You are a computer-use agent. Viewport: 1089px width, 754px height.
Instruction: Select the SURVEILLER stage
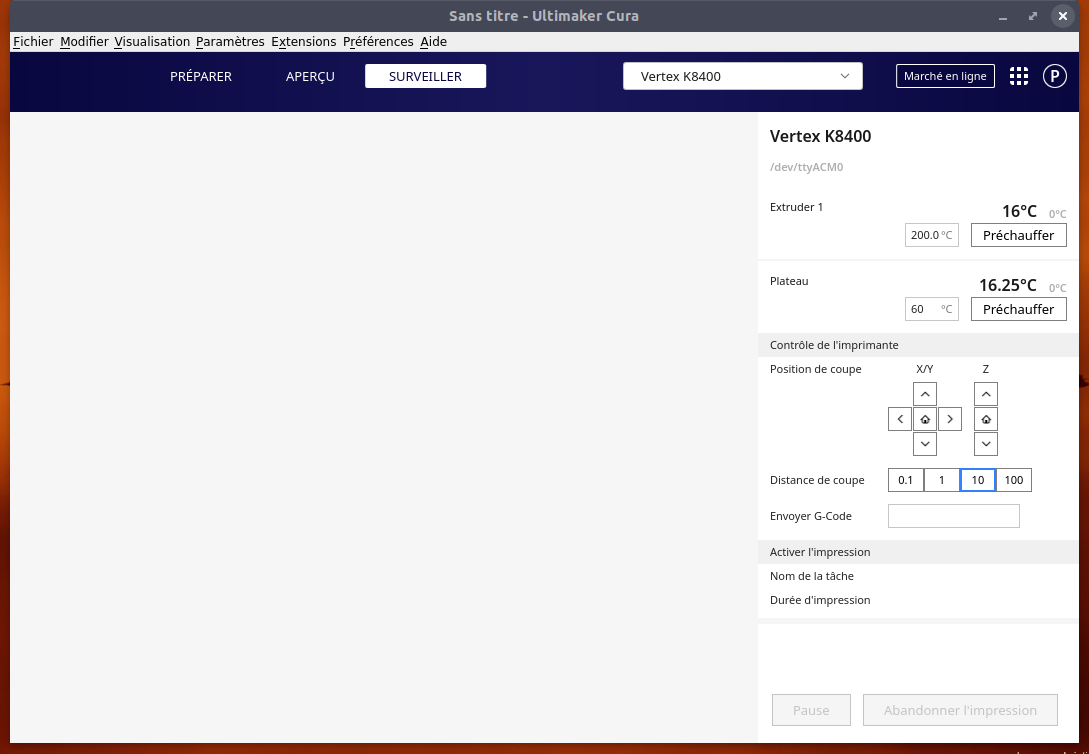tap(425, 76)
